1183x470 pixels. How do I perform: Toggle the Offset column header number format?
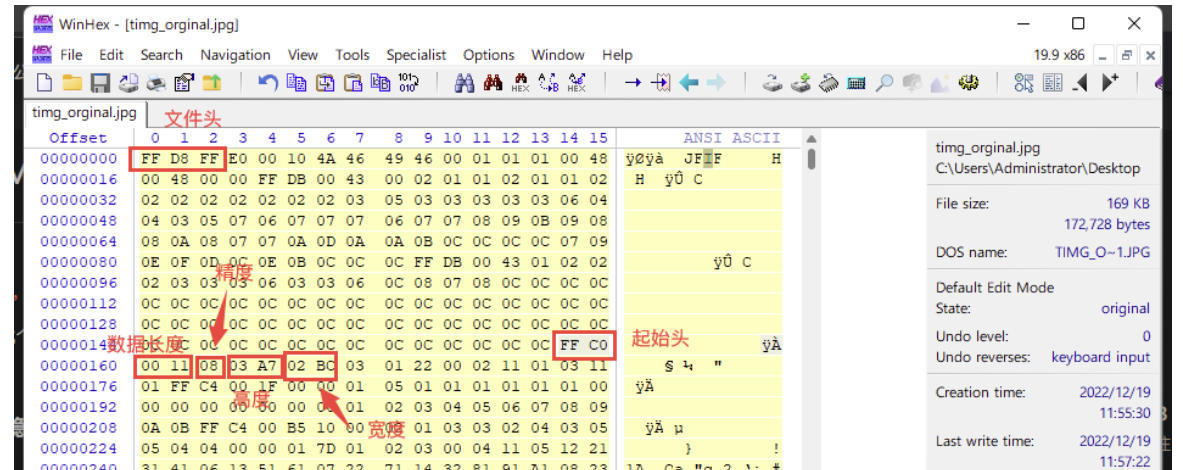click(x=77, y=138)
